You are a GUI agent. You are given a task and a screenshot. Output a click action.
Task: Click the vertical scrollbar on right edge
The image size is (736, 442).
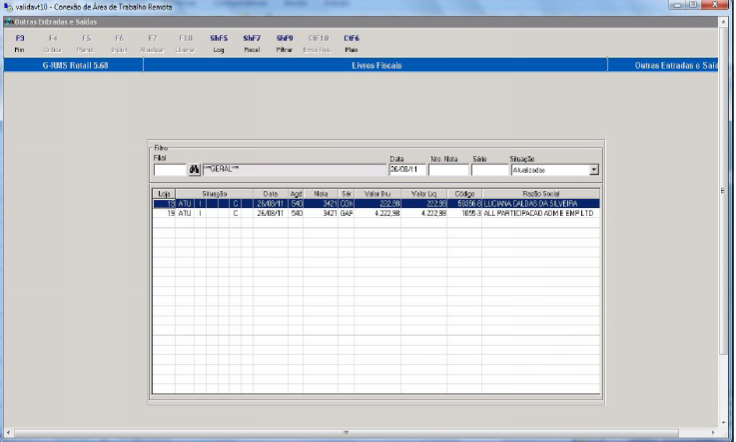pyautogui.click(x=723, y=190)
